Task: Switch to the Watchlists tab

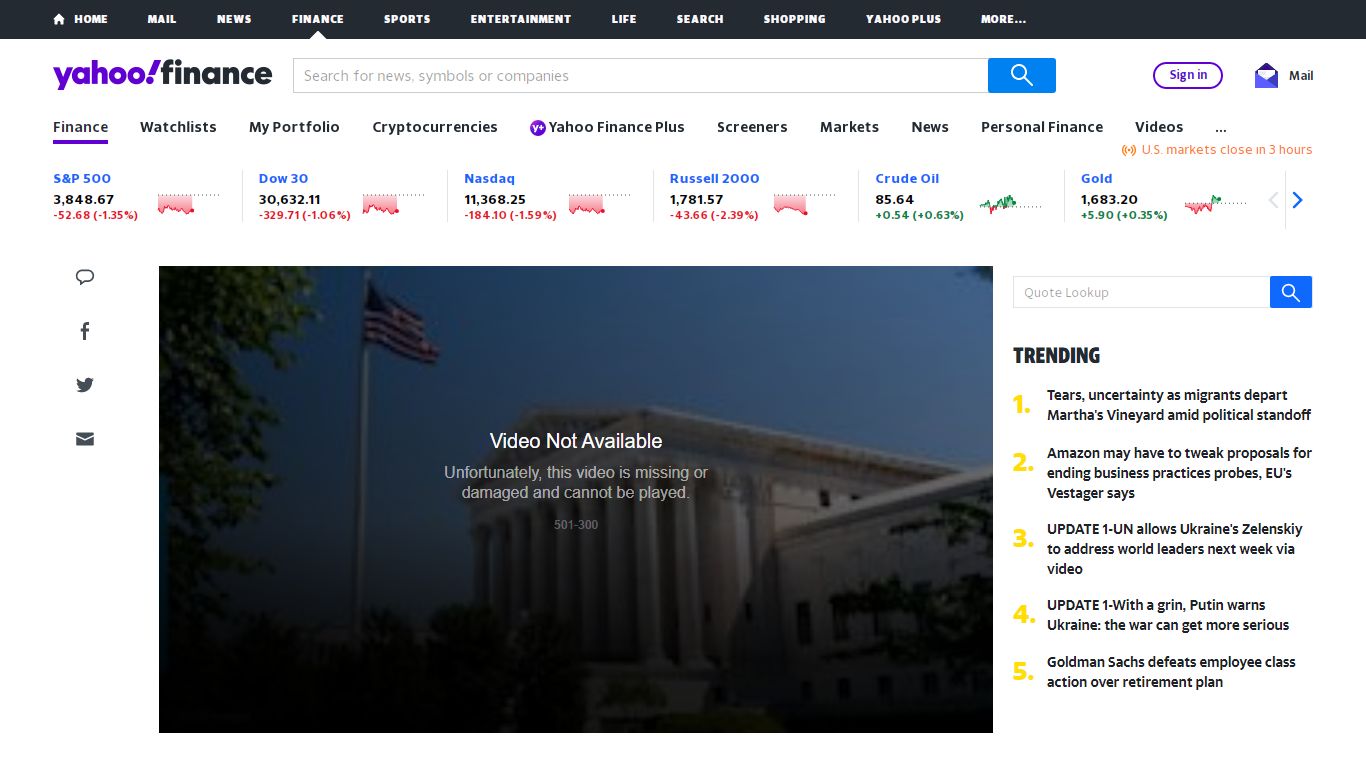Action: coord(178,127)
